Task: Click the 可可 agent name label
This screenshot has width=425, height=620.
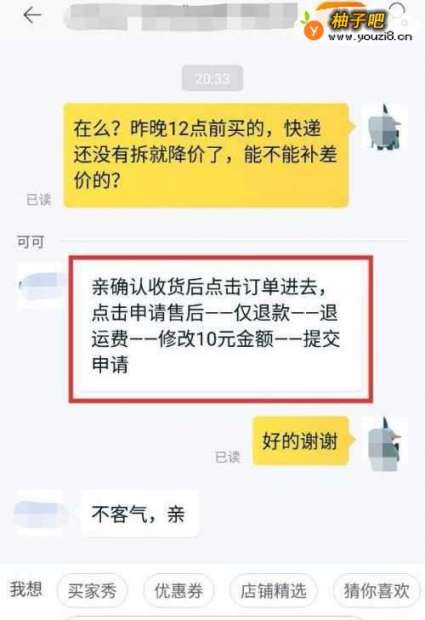Action: 30,242
